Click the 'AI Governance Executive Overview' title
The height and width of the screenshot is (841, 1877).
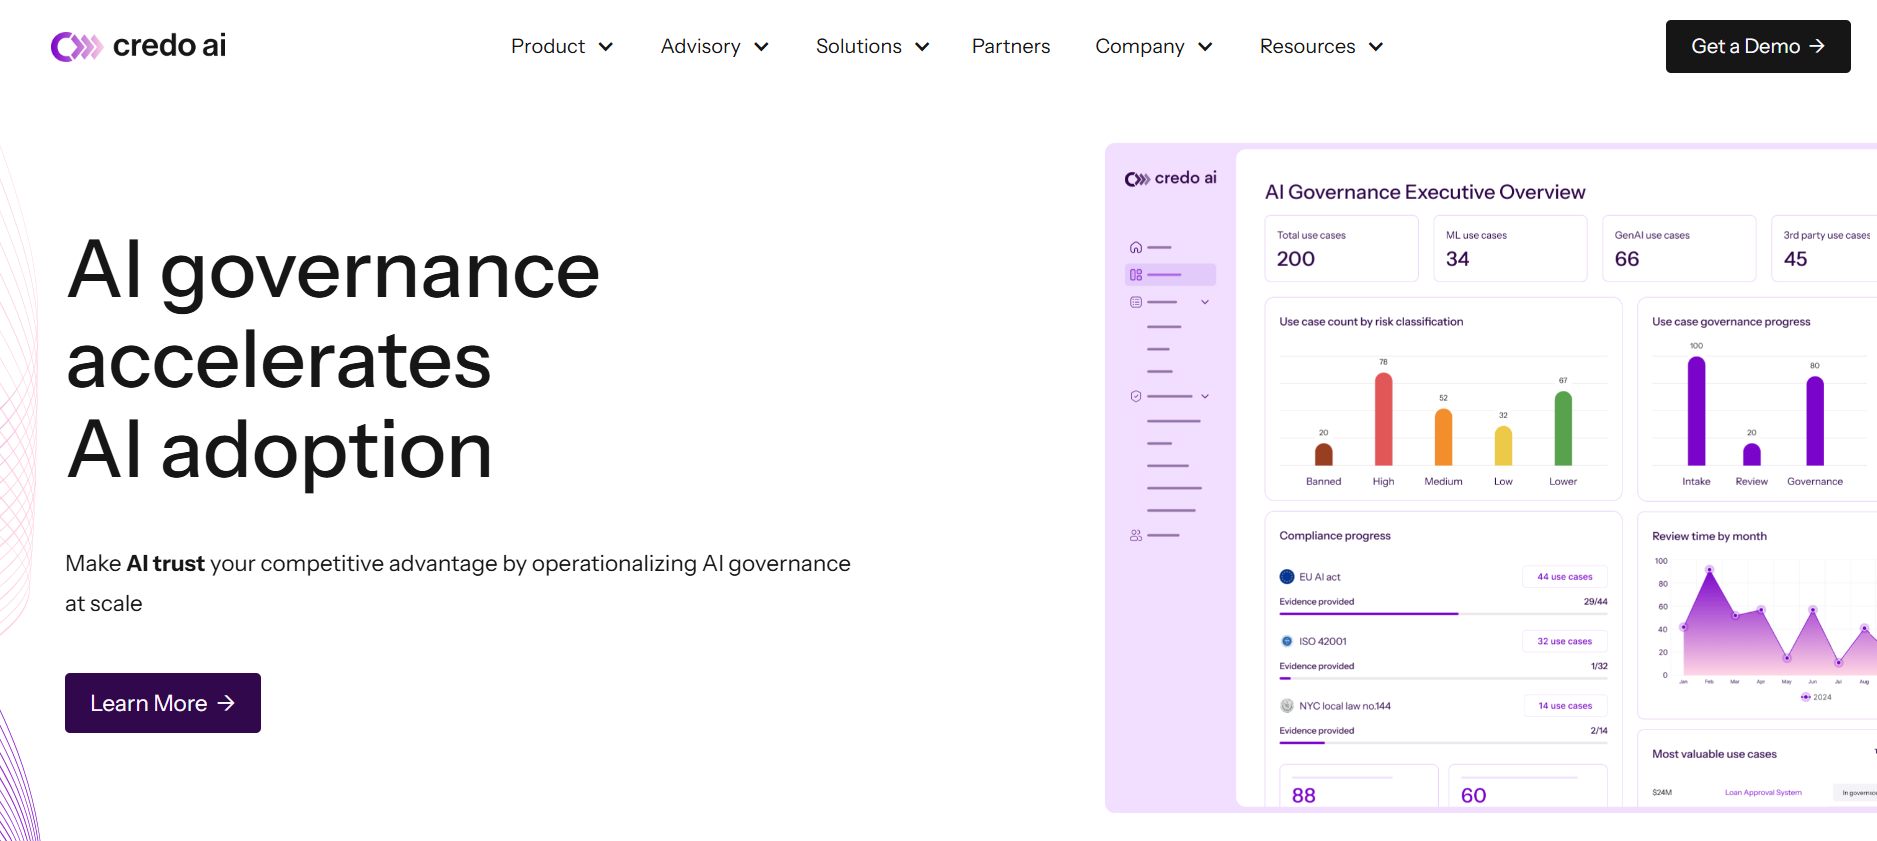1425,192
